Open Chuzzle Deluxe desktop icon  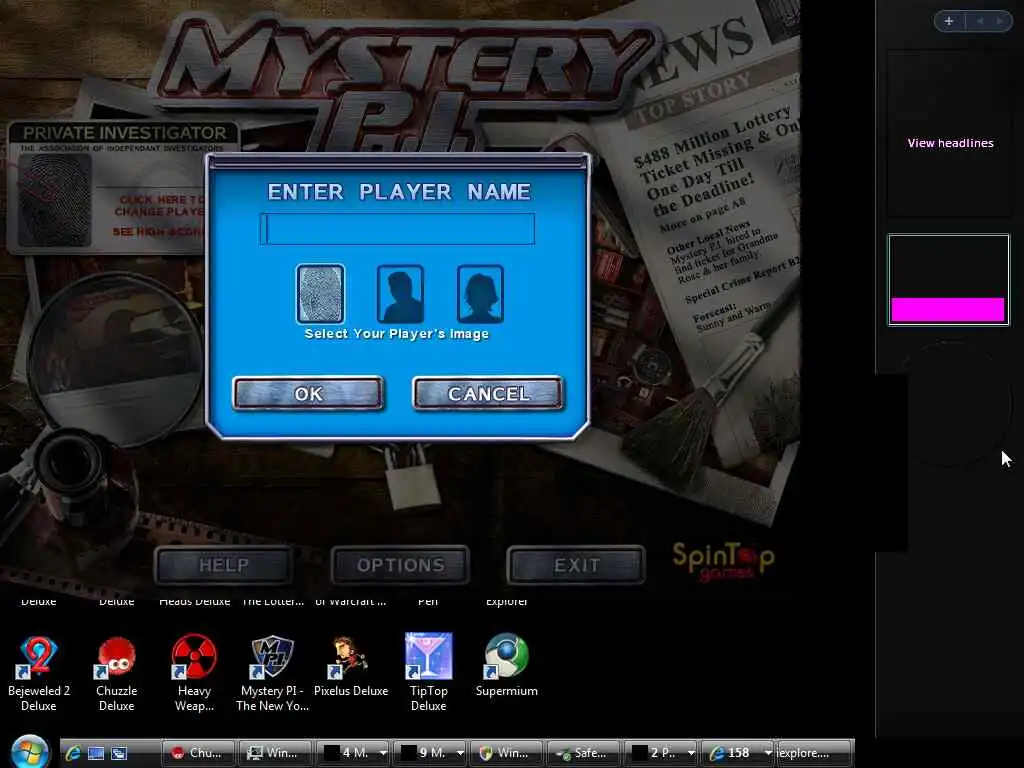point(116,673)
